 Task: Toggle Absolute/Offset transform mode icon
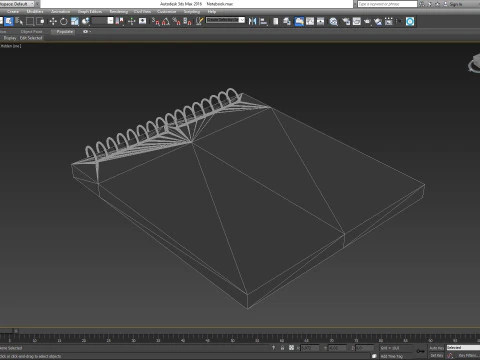291,348
